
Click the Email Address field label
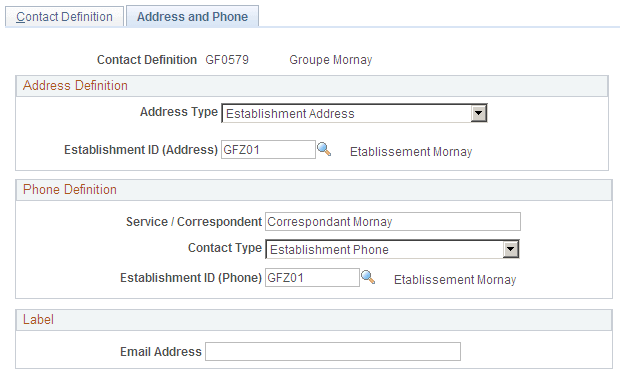tap(161, 351)
